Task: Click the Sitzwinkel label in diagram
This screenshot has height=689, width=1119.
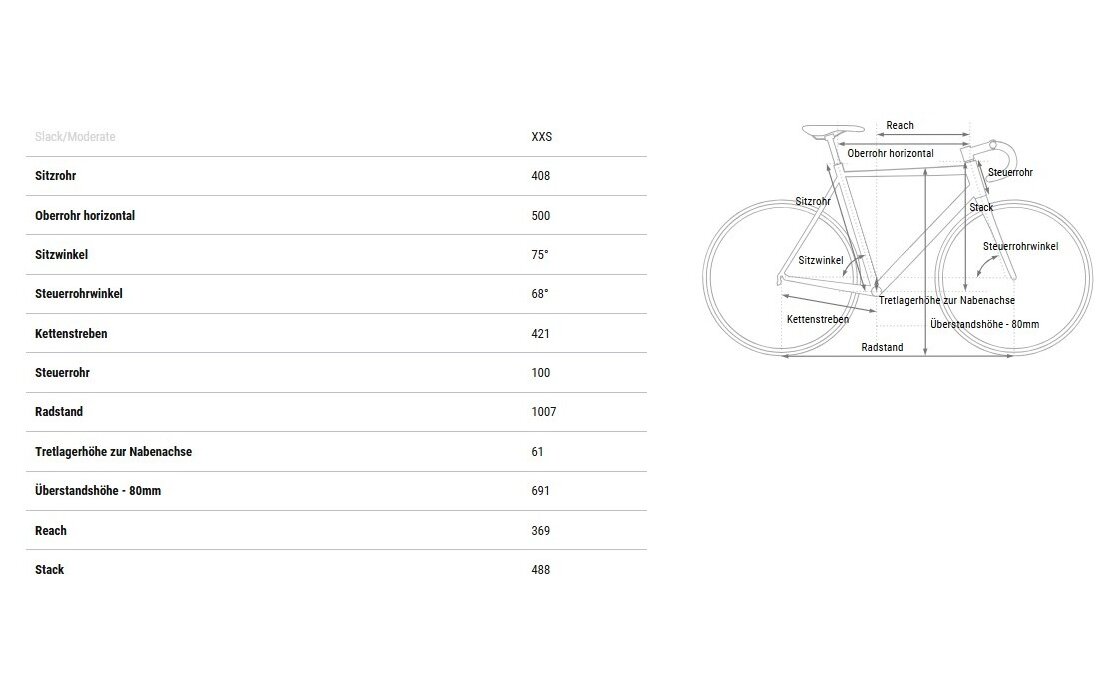Action: 821,261
